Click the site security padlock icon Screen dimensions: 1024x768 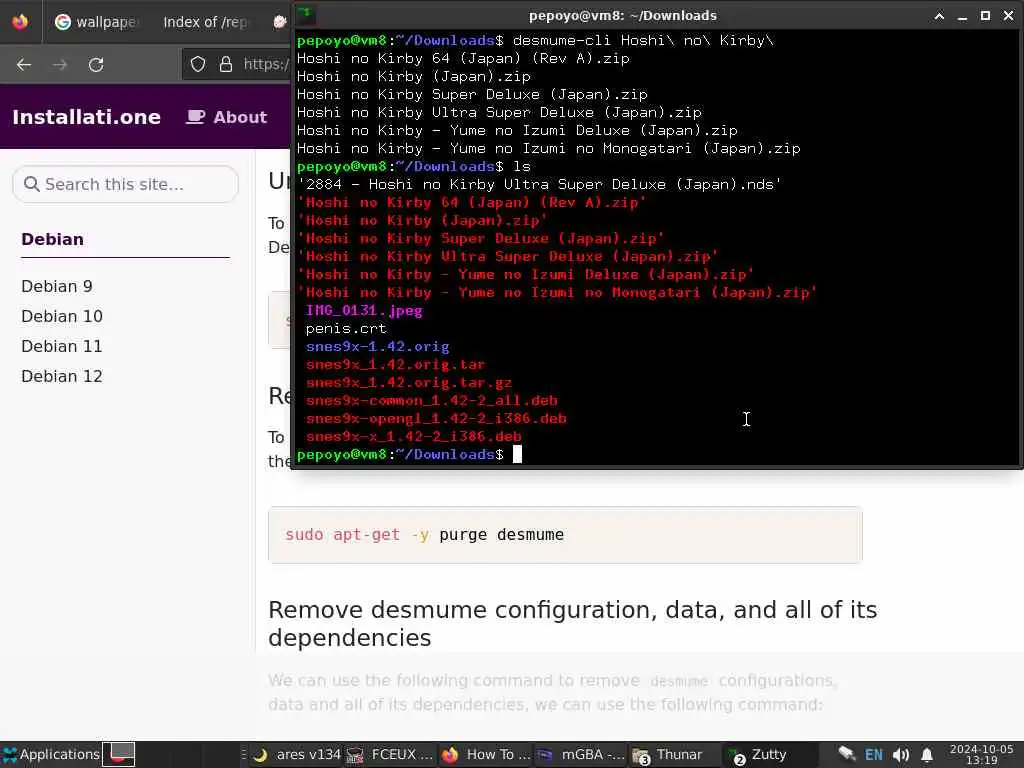pyautogui.click(x=226, y=64)
